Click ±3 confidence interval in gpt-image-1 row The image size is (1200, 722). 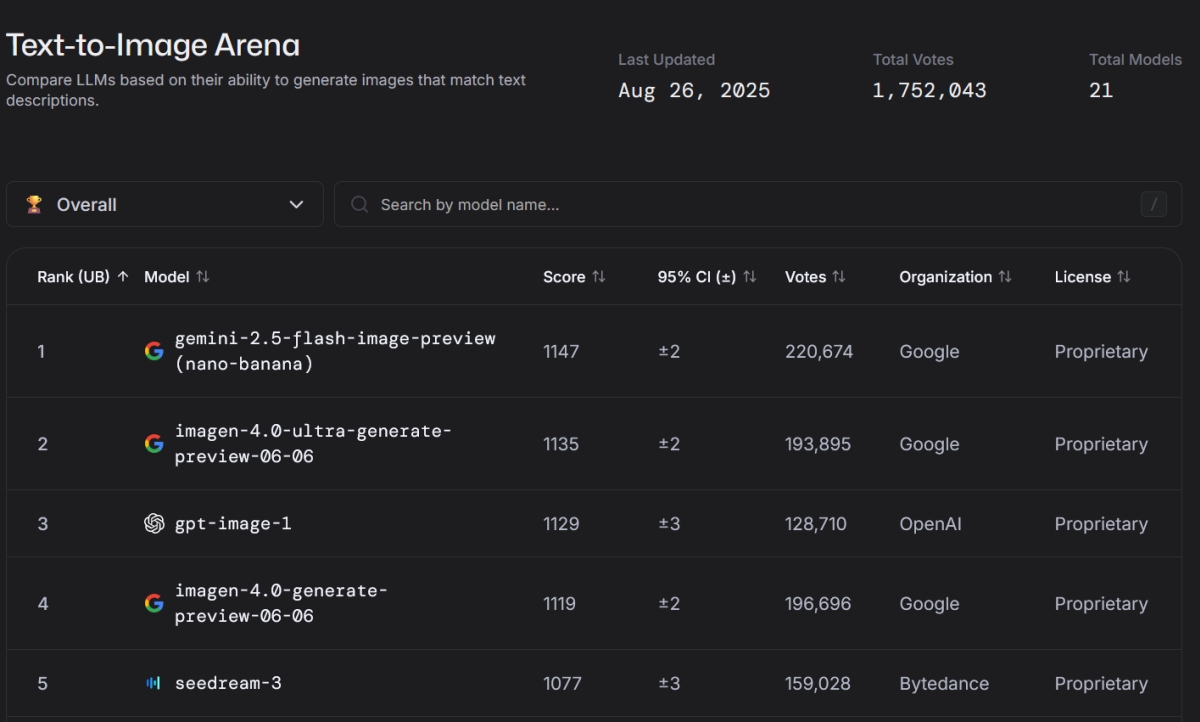(669, 524)
